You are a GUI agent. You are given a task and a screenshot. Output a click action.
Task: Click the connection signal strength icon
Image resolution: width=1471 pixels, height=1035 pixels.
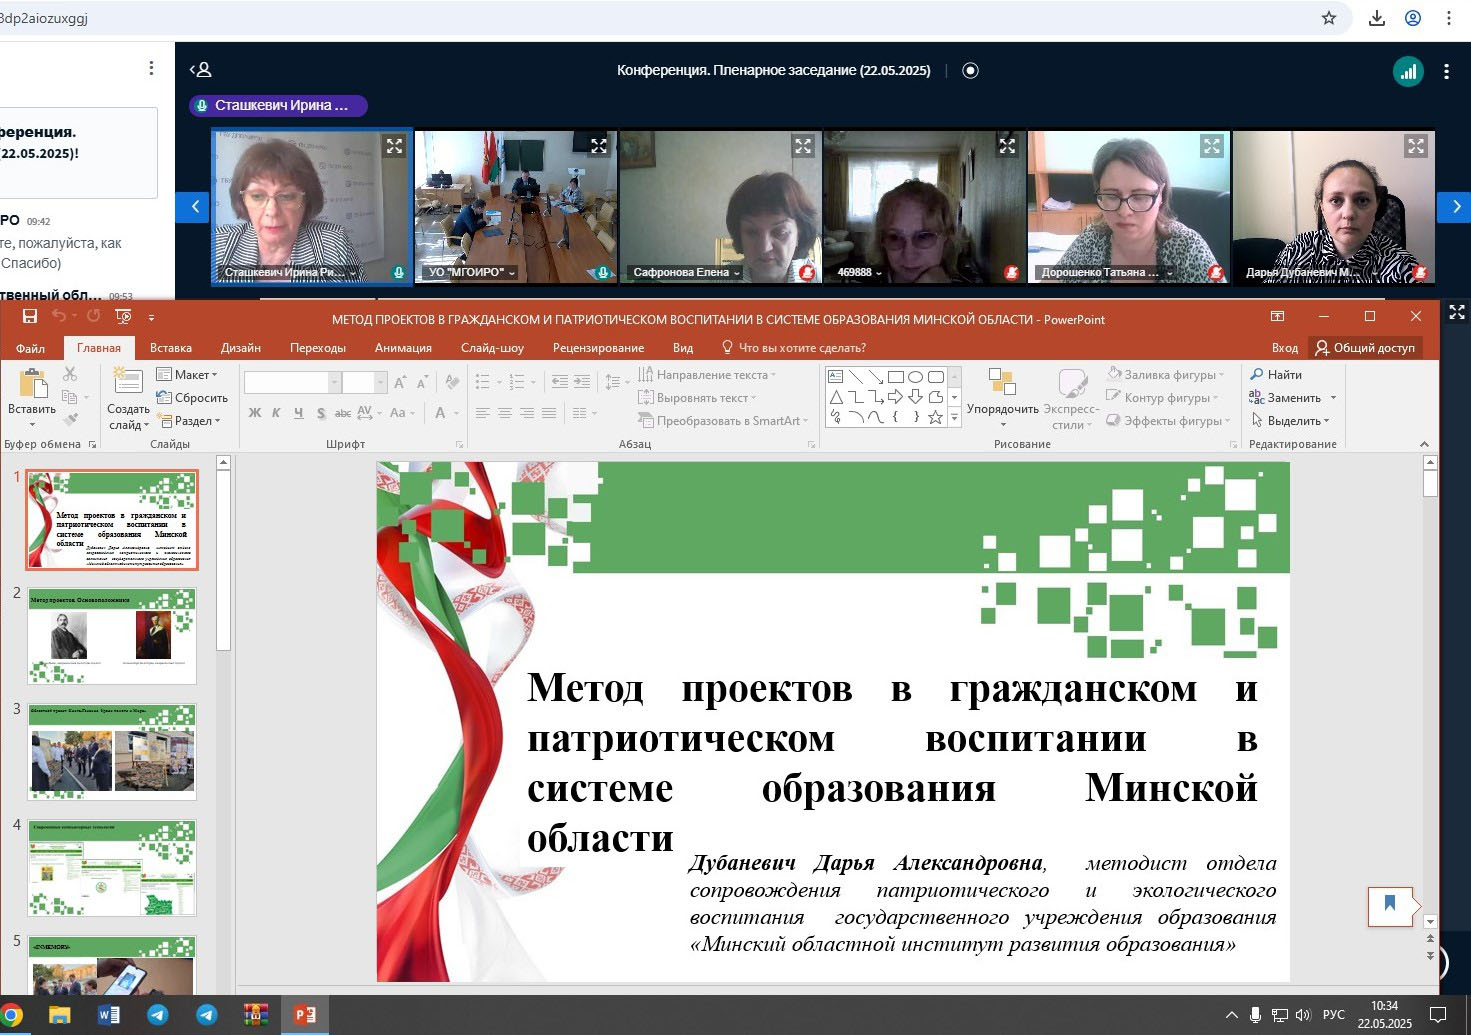[1408, 71]
